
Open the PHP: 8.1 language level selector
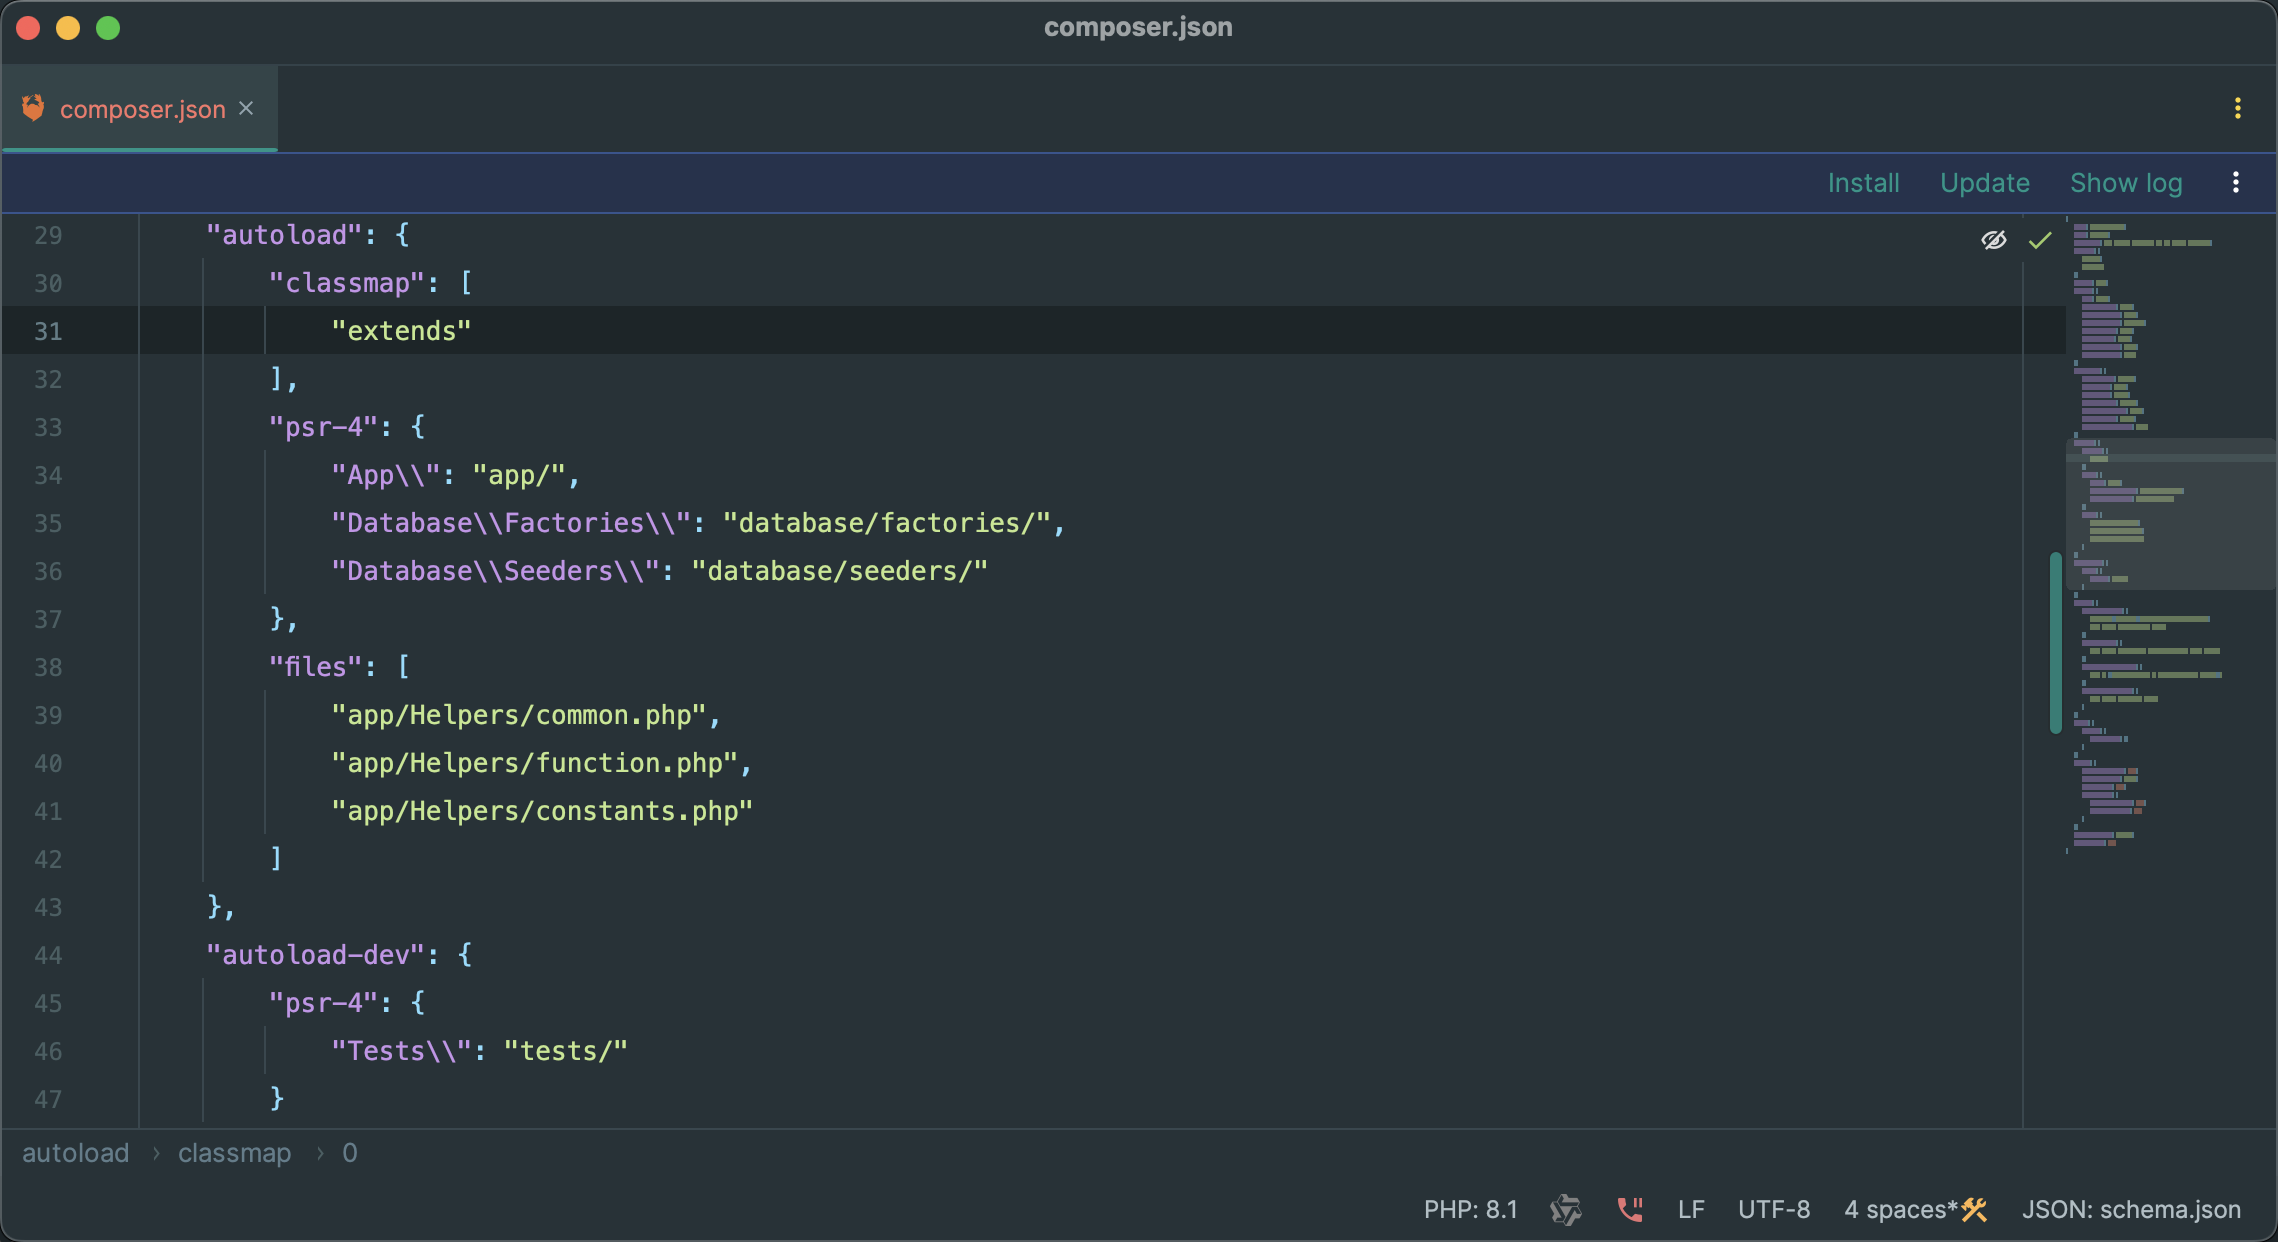(1470, 1209)
